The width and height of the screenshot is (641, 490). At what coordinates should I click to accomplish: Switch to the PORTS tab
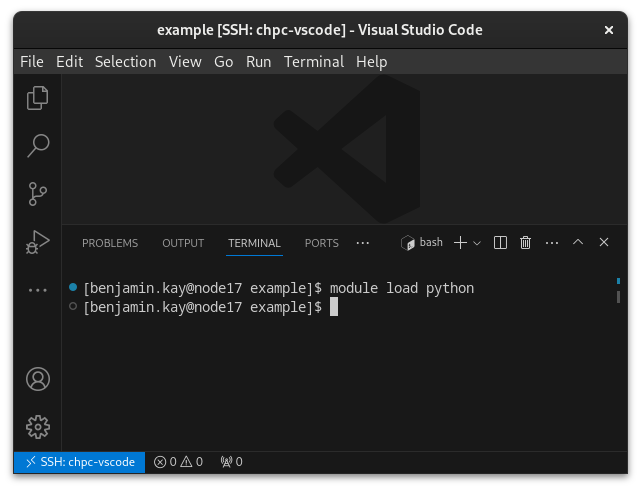(x=322, y=243)
